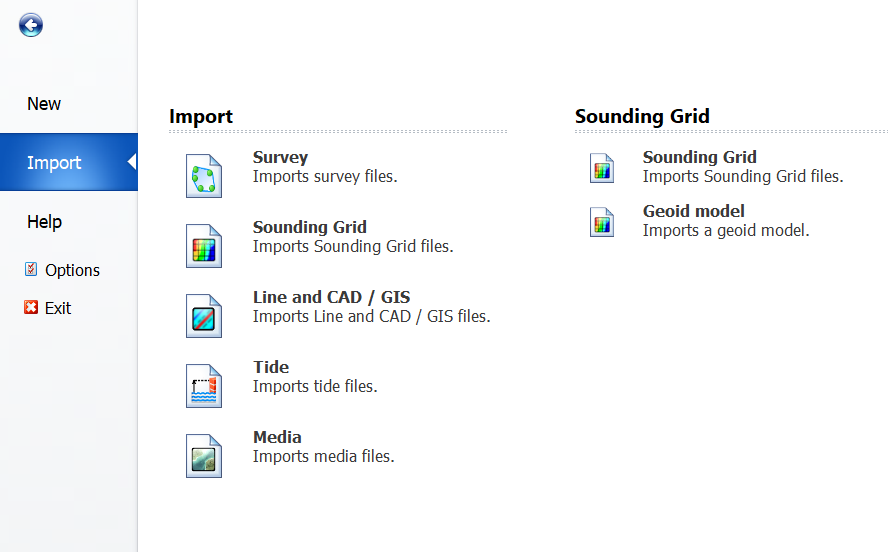The width and height of the screenshot is (888, 552).
Task: Click the Media file icon
Action: pyautogui.click(x=204, y=456)
